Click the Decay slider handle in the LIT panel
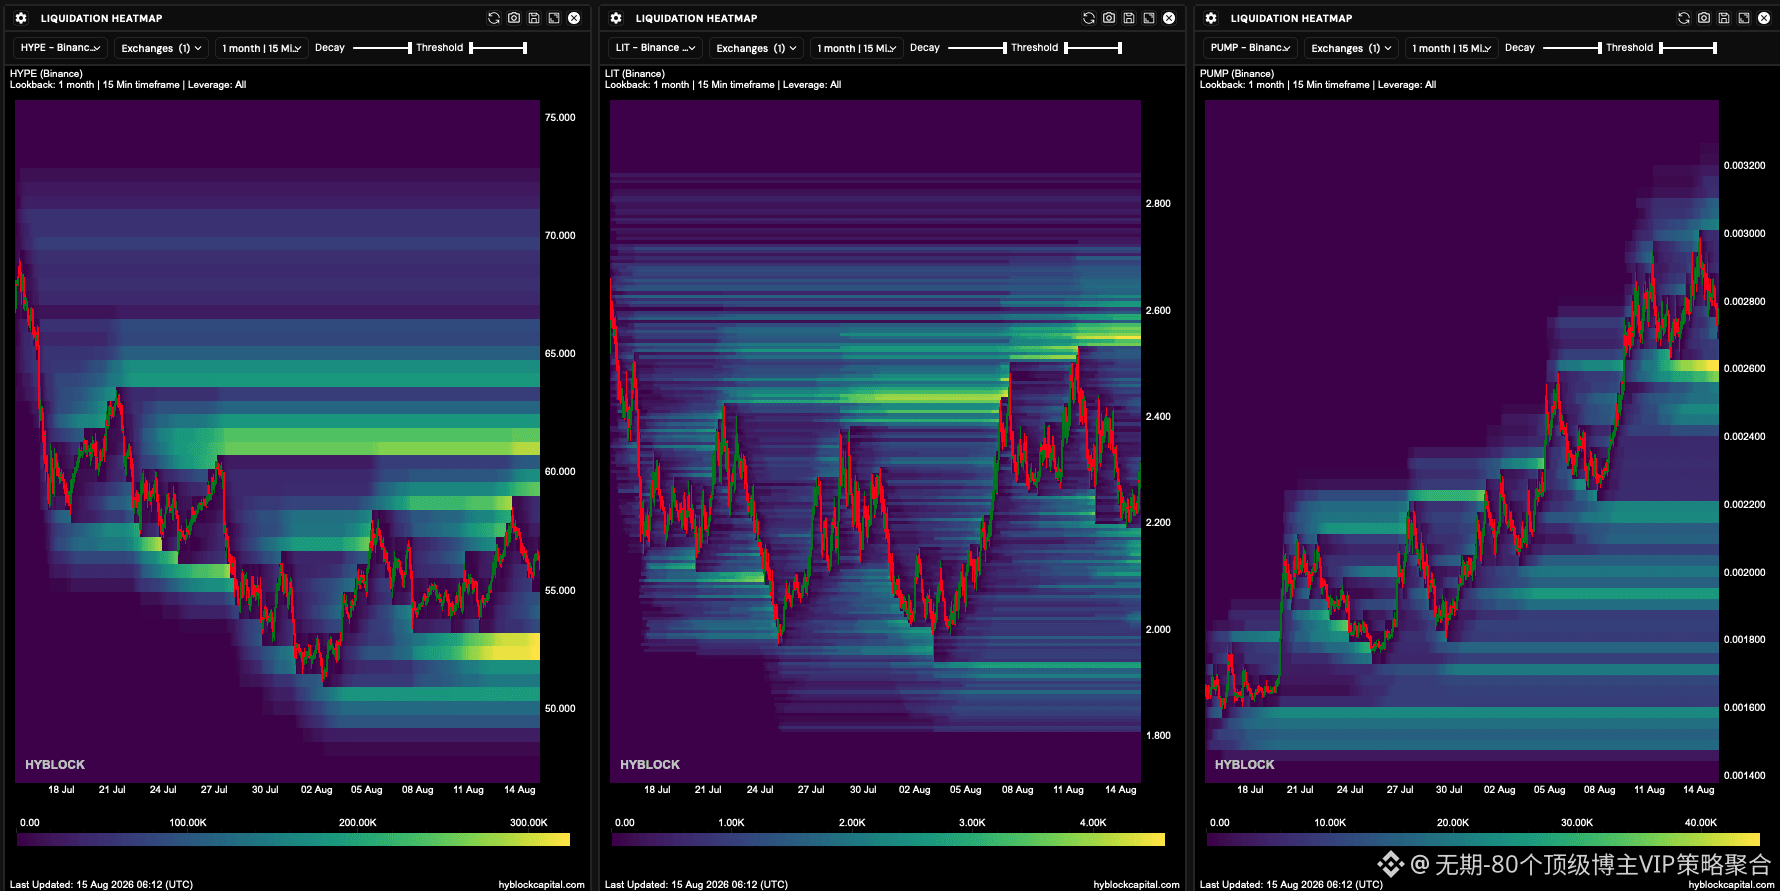The width and height of the screenshot is (1780, 891). pyautogui.click(x=1004, y=48)
